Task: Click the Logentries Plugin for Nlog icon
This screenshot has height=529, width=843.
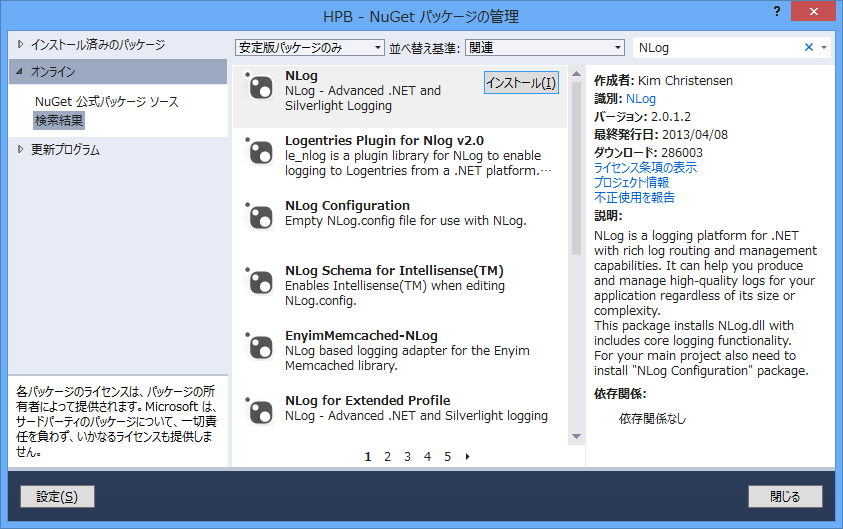Action: tap(260, 151)
